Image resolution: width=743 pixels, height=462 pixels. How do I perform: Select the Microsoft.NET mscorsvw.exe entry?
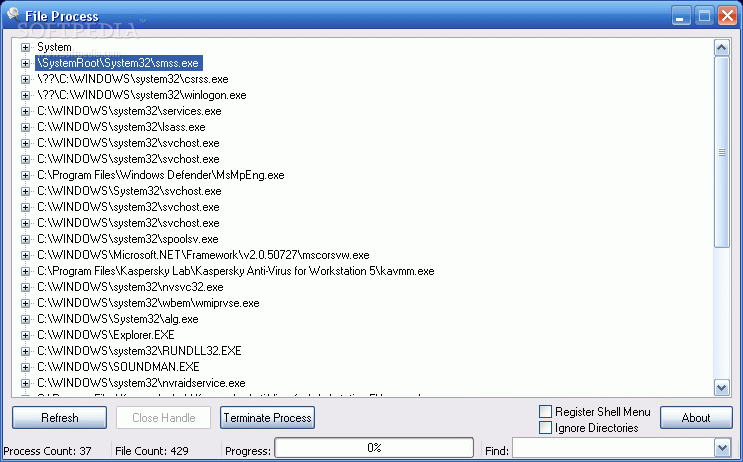[x=203, y=255]
